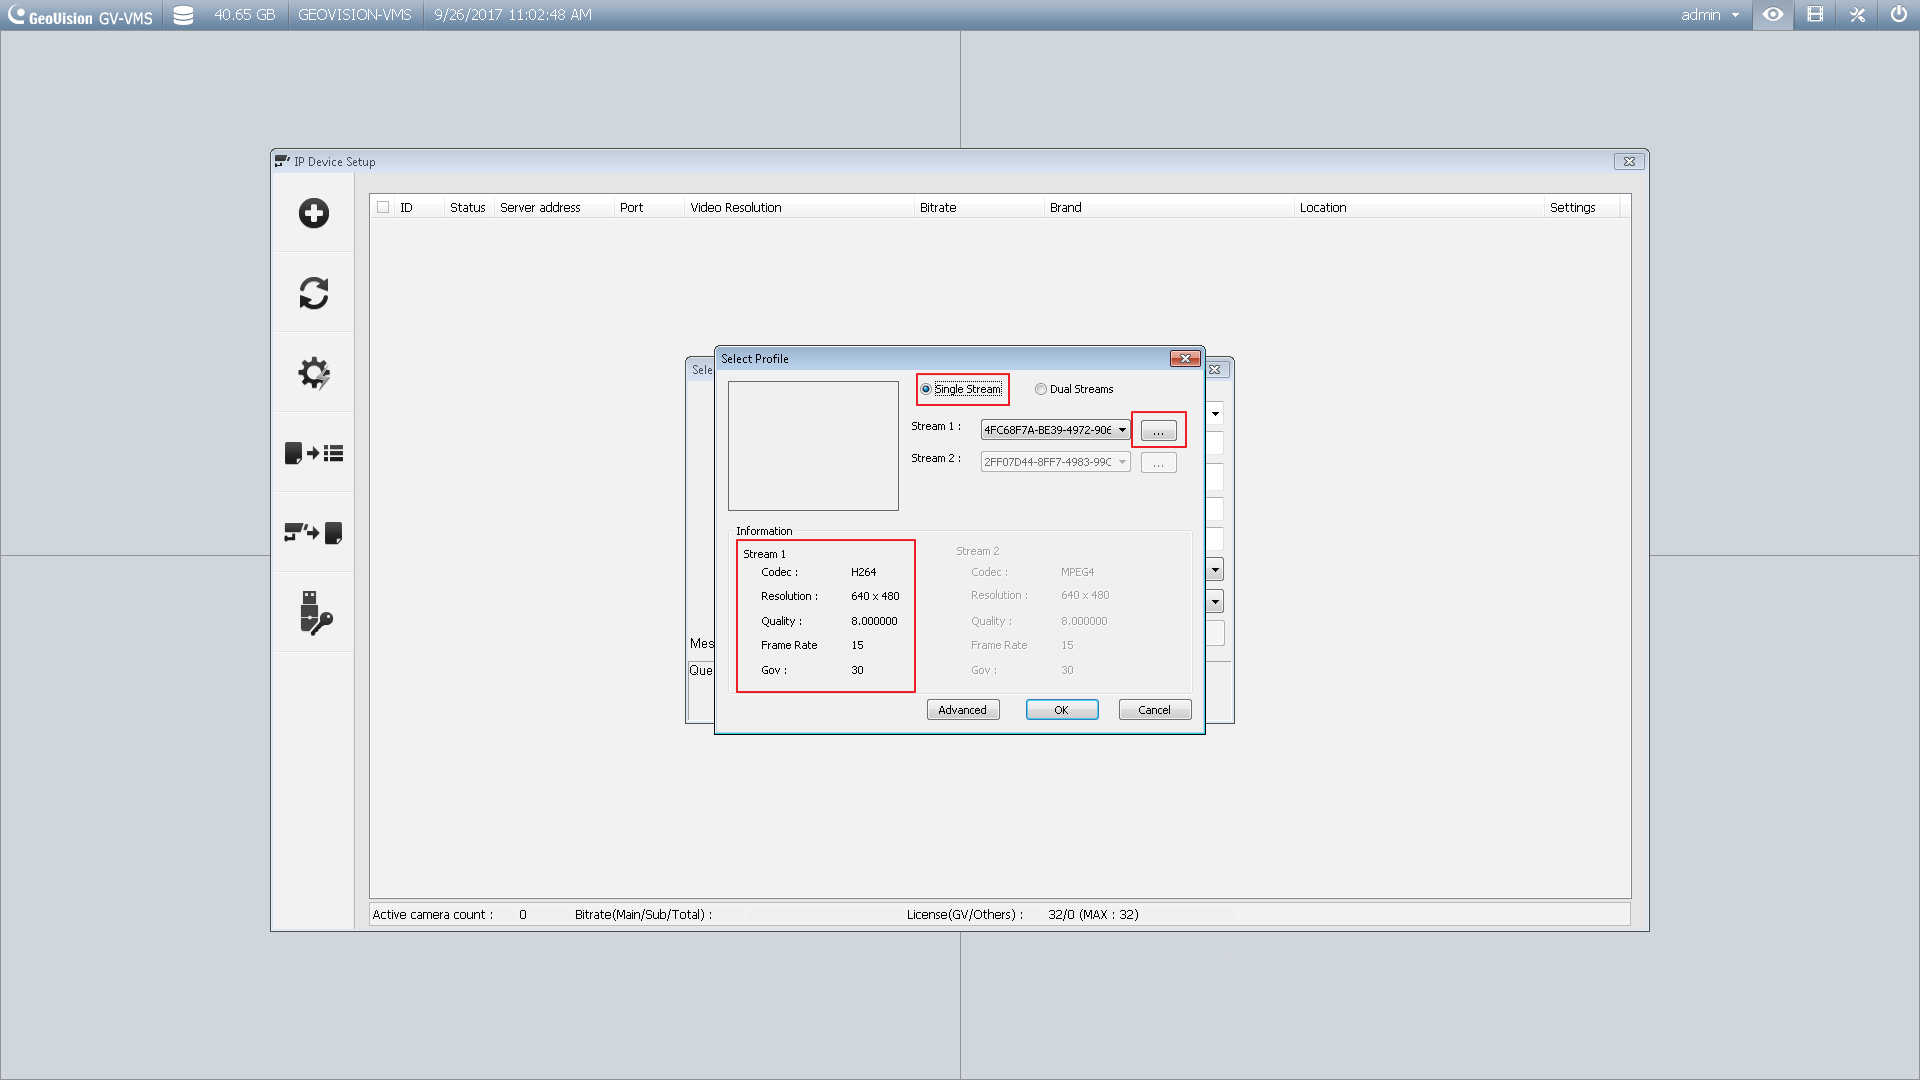1920x1080 pixels.
Task: Click the Stream 1 browse ellipsis button
Action: tap(1158, 431)
